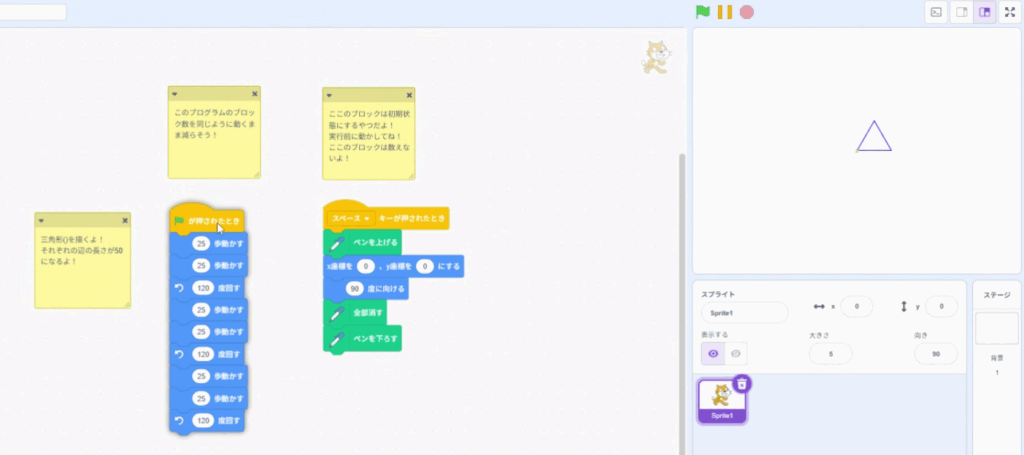Show the sprite with the eye toggle

point(713,353)
